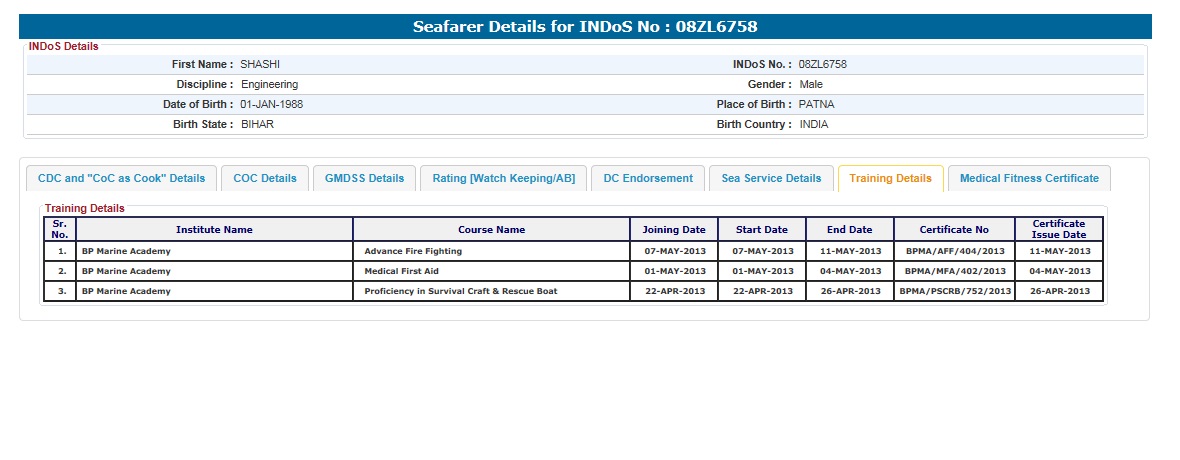Go to the DC Endorsement tab
The height and width of the screenshot is (460, 1180).
[x=648, y=178]
